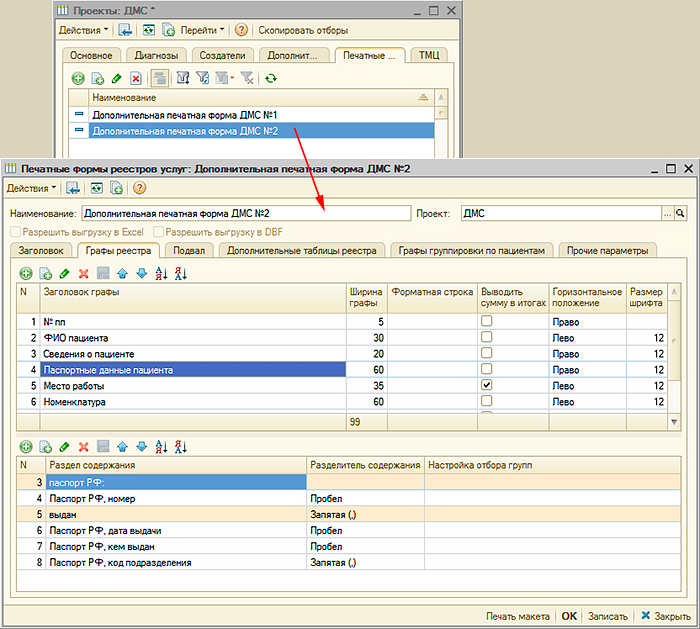Image resolution: width=700 pixels, height=629 pixels.
Task: Click the refresh icon in the Проекты list toolbar
Action: point(270,78)
